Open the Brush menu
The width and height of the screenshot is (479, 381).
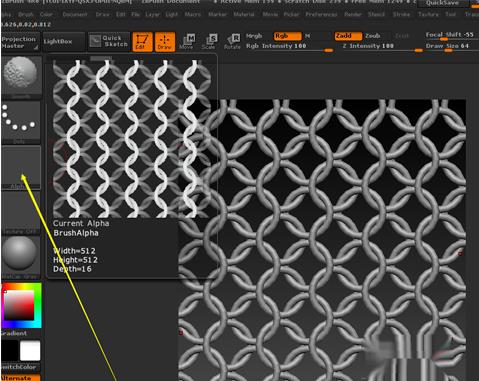pos(26,15)
